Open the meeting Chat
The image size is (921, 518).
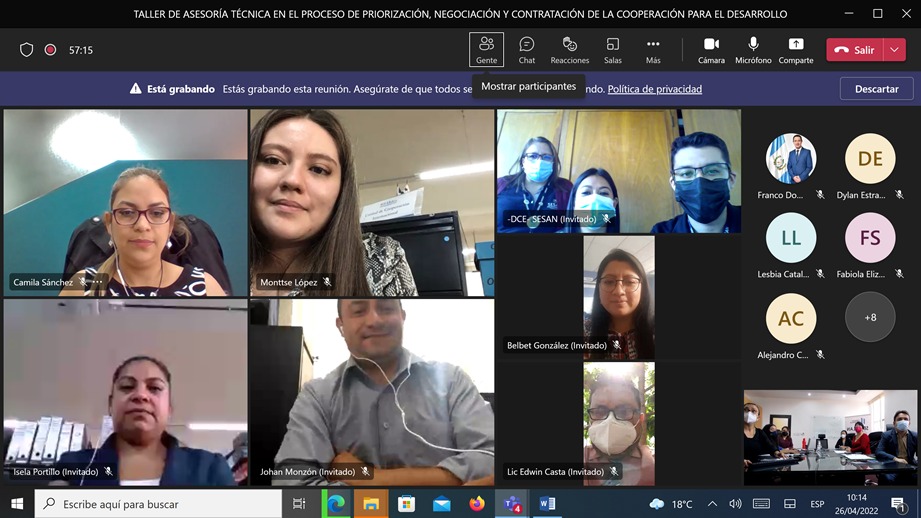pos(527,50)
